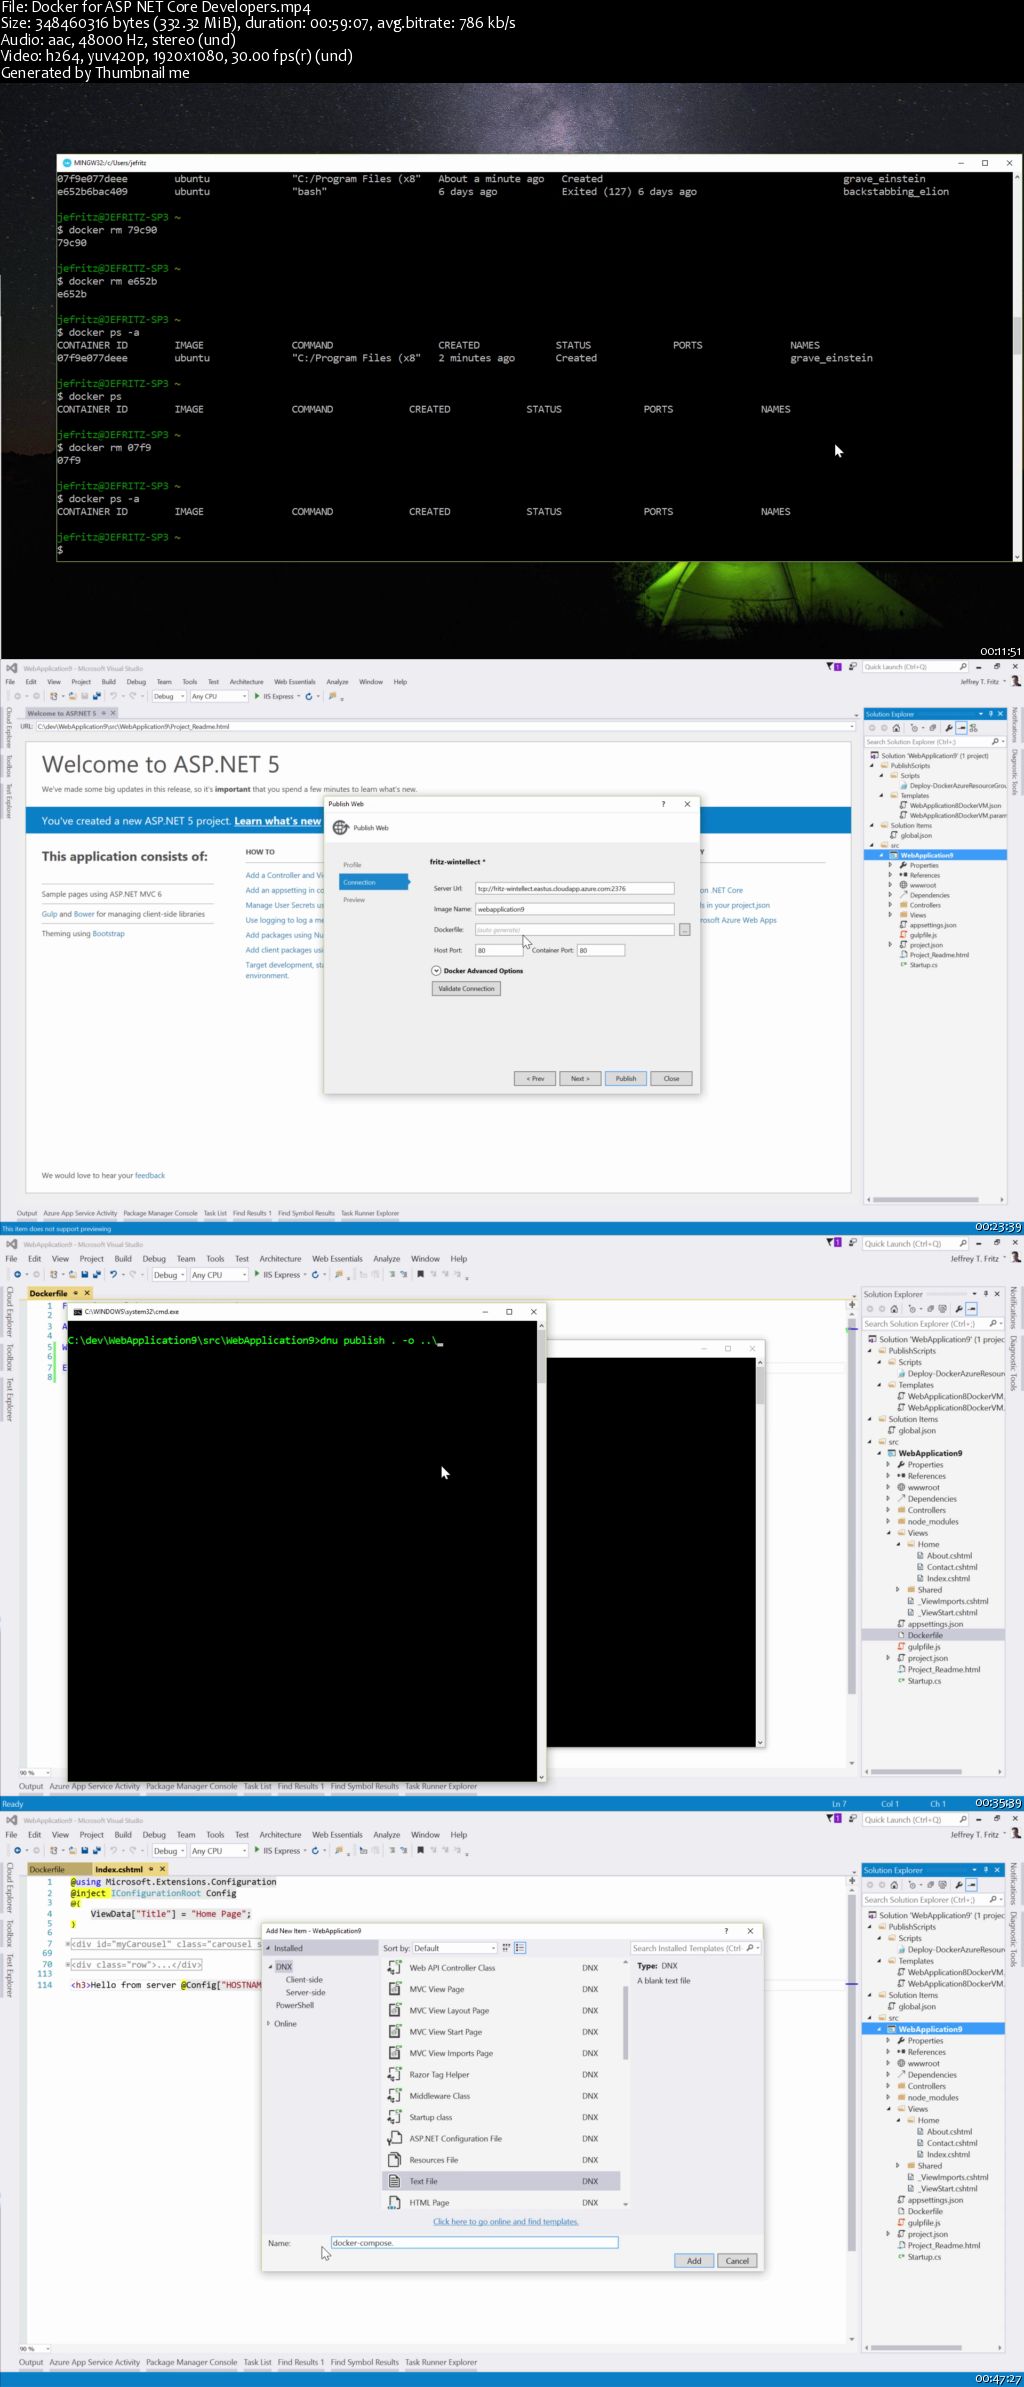
Task: Switch to the Preview step in Publish Web dialog
Action: (x=354, y=900)
